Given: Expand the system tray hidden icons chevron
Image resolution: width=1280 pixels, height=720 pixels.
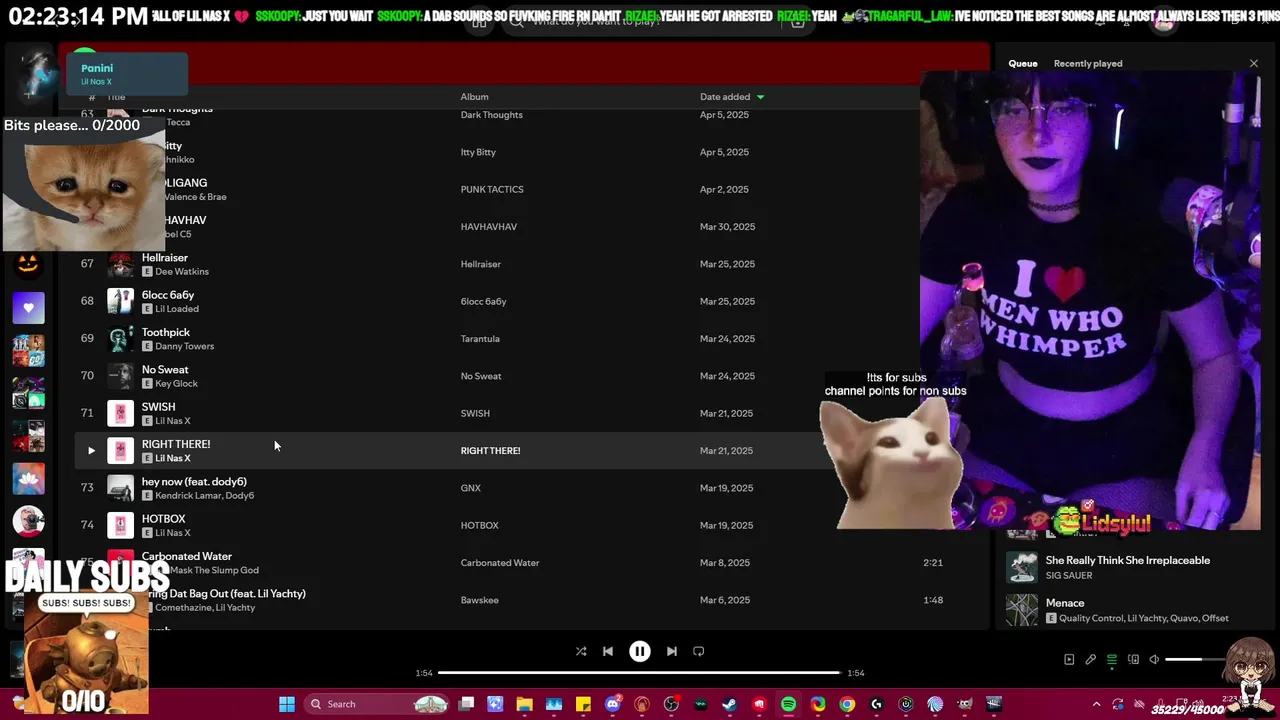Looking at the screenshot, I should click(x=1096, y=704).
